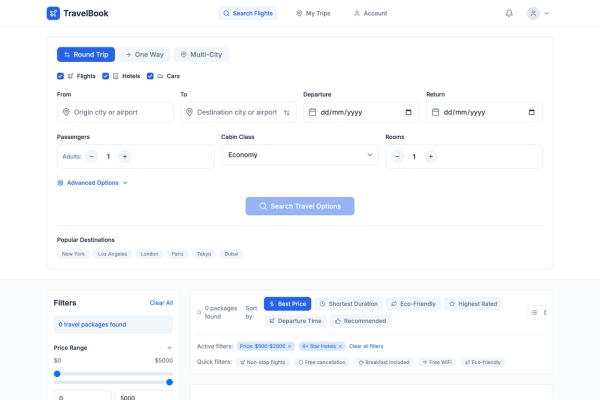600x400 pixels.
Task: Click the '0 travel packages found' text
Action: click(x=92, y=325)
